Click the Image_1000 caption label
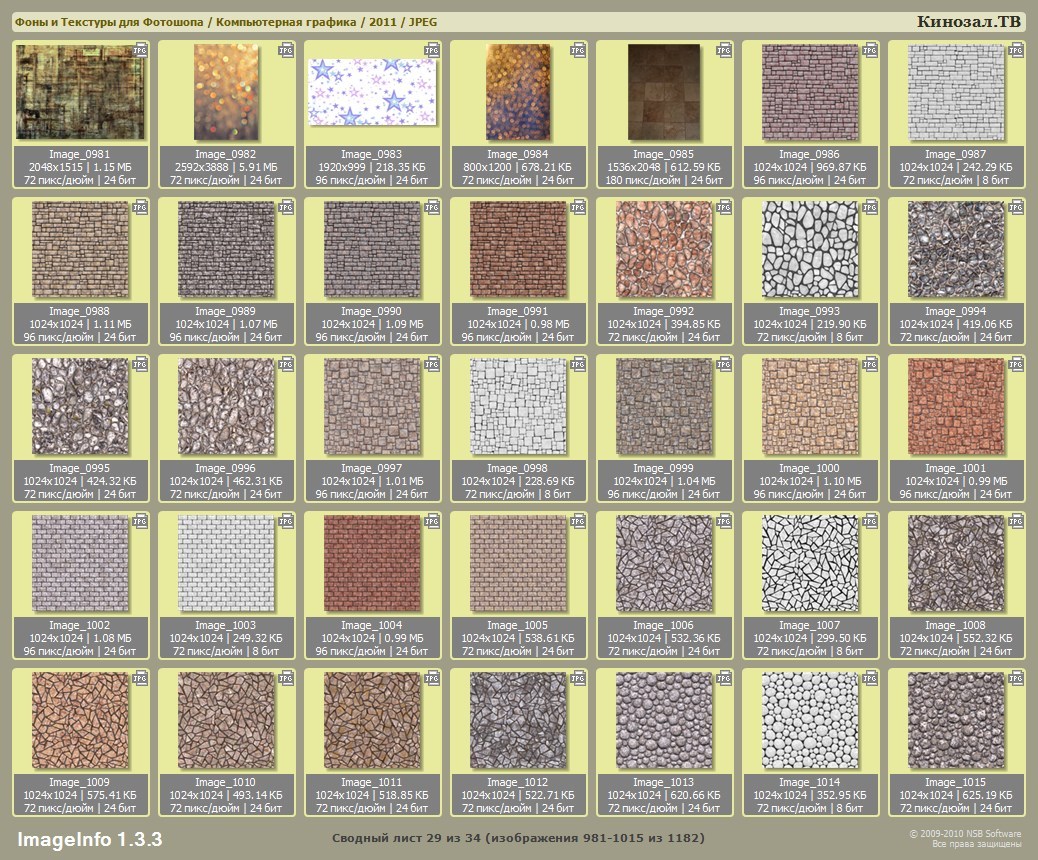1038x860 pixels. [x=810, y=468]
